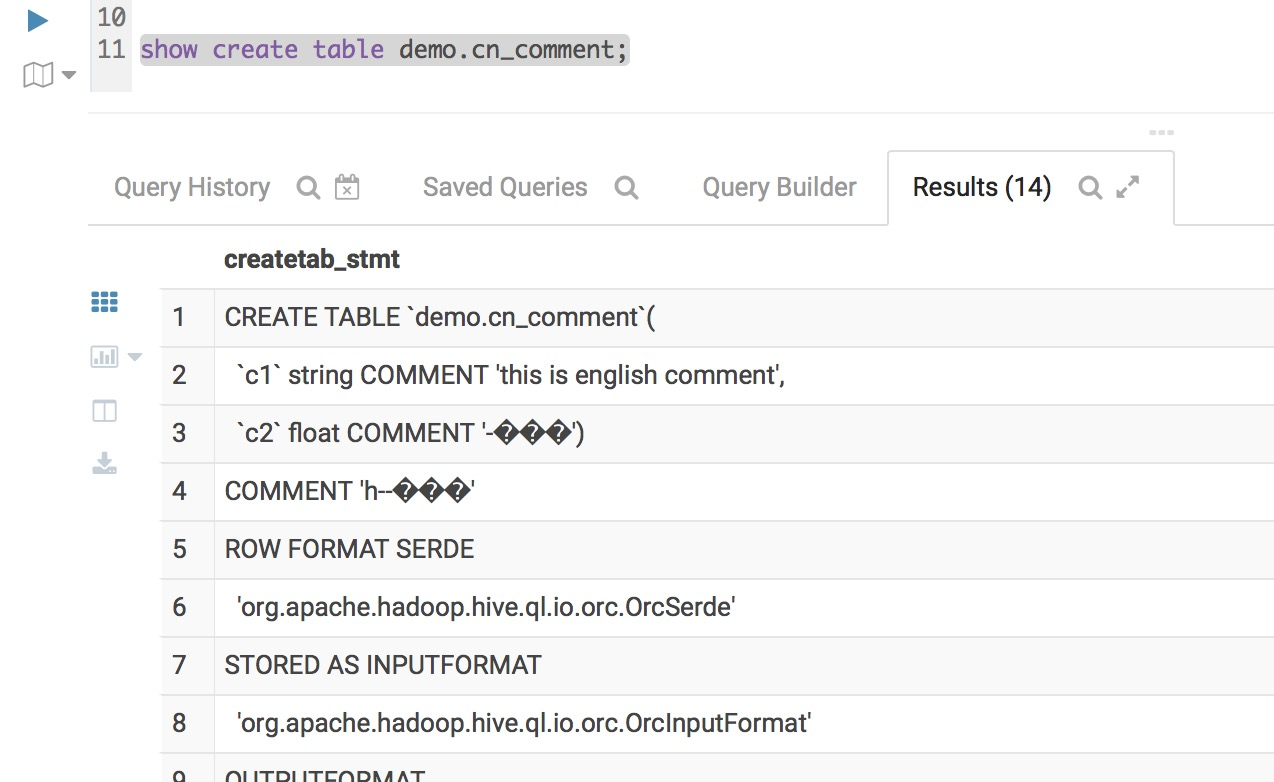Show results in grid view

pos(104,302)
